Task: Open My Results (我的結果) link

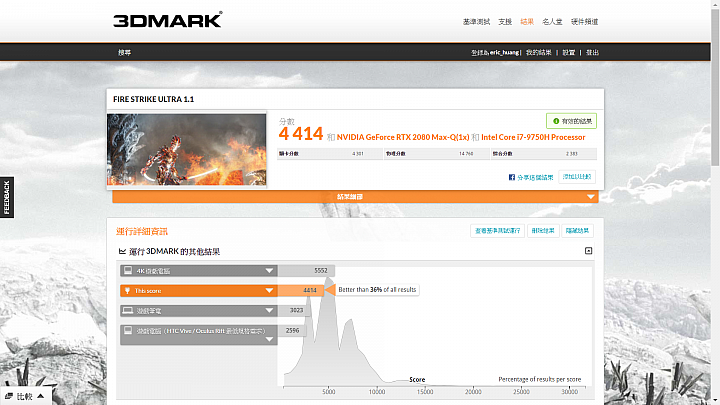Action: 539,52
